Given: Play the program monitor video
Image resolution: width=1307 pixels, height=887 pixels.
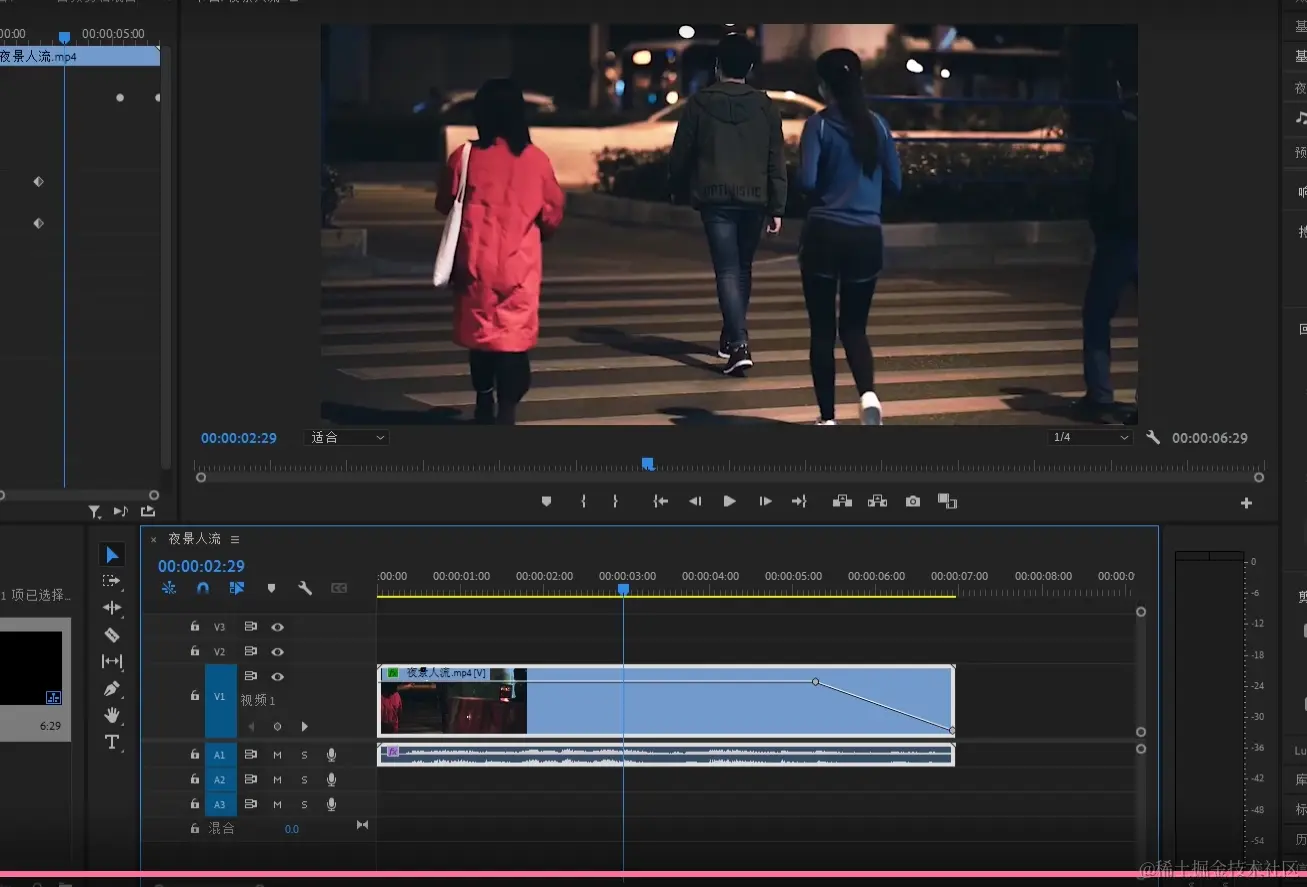Looking at the screenshot, I should click(x=729, y=501).
